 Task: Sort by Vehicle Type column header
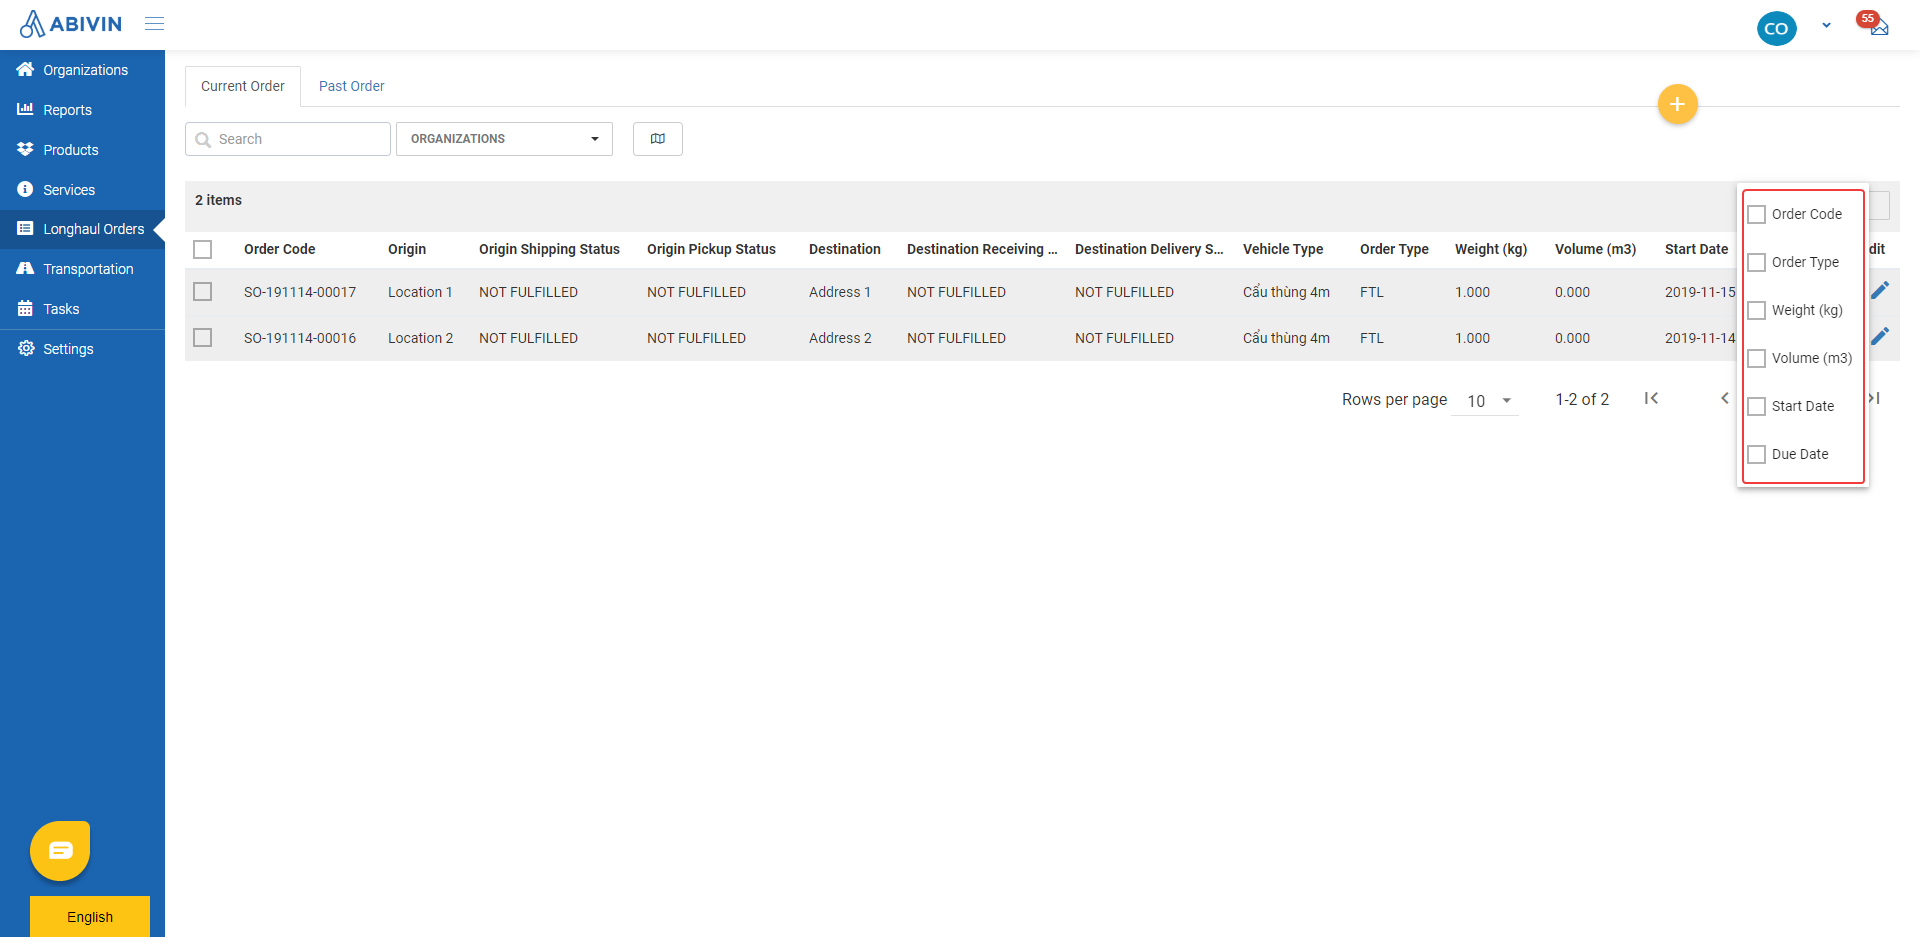(1283, 250)
